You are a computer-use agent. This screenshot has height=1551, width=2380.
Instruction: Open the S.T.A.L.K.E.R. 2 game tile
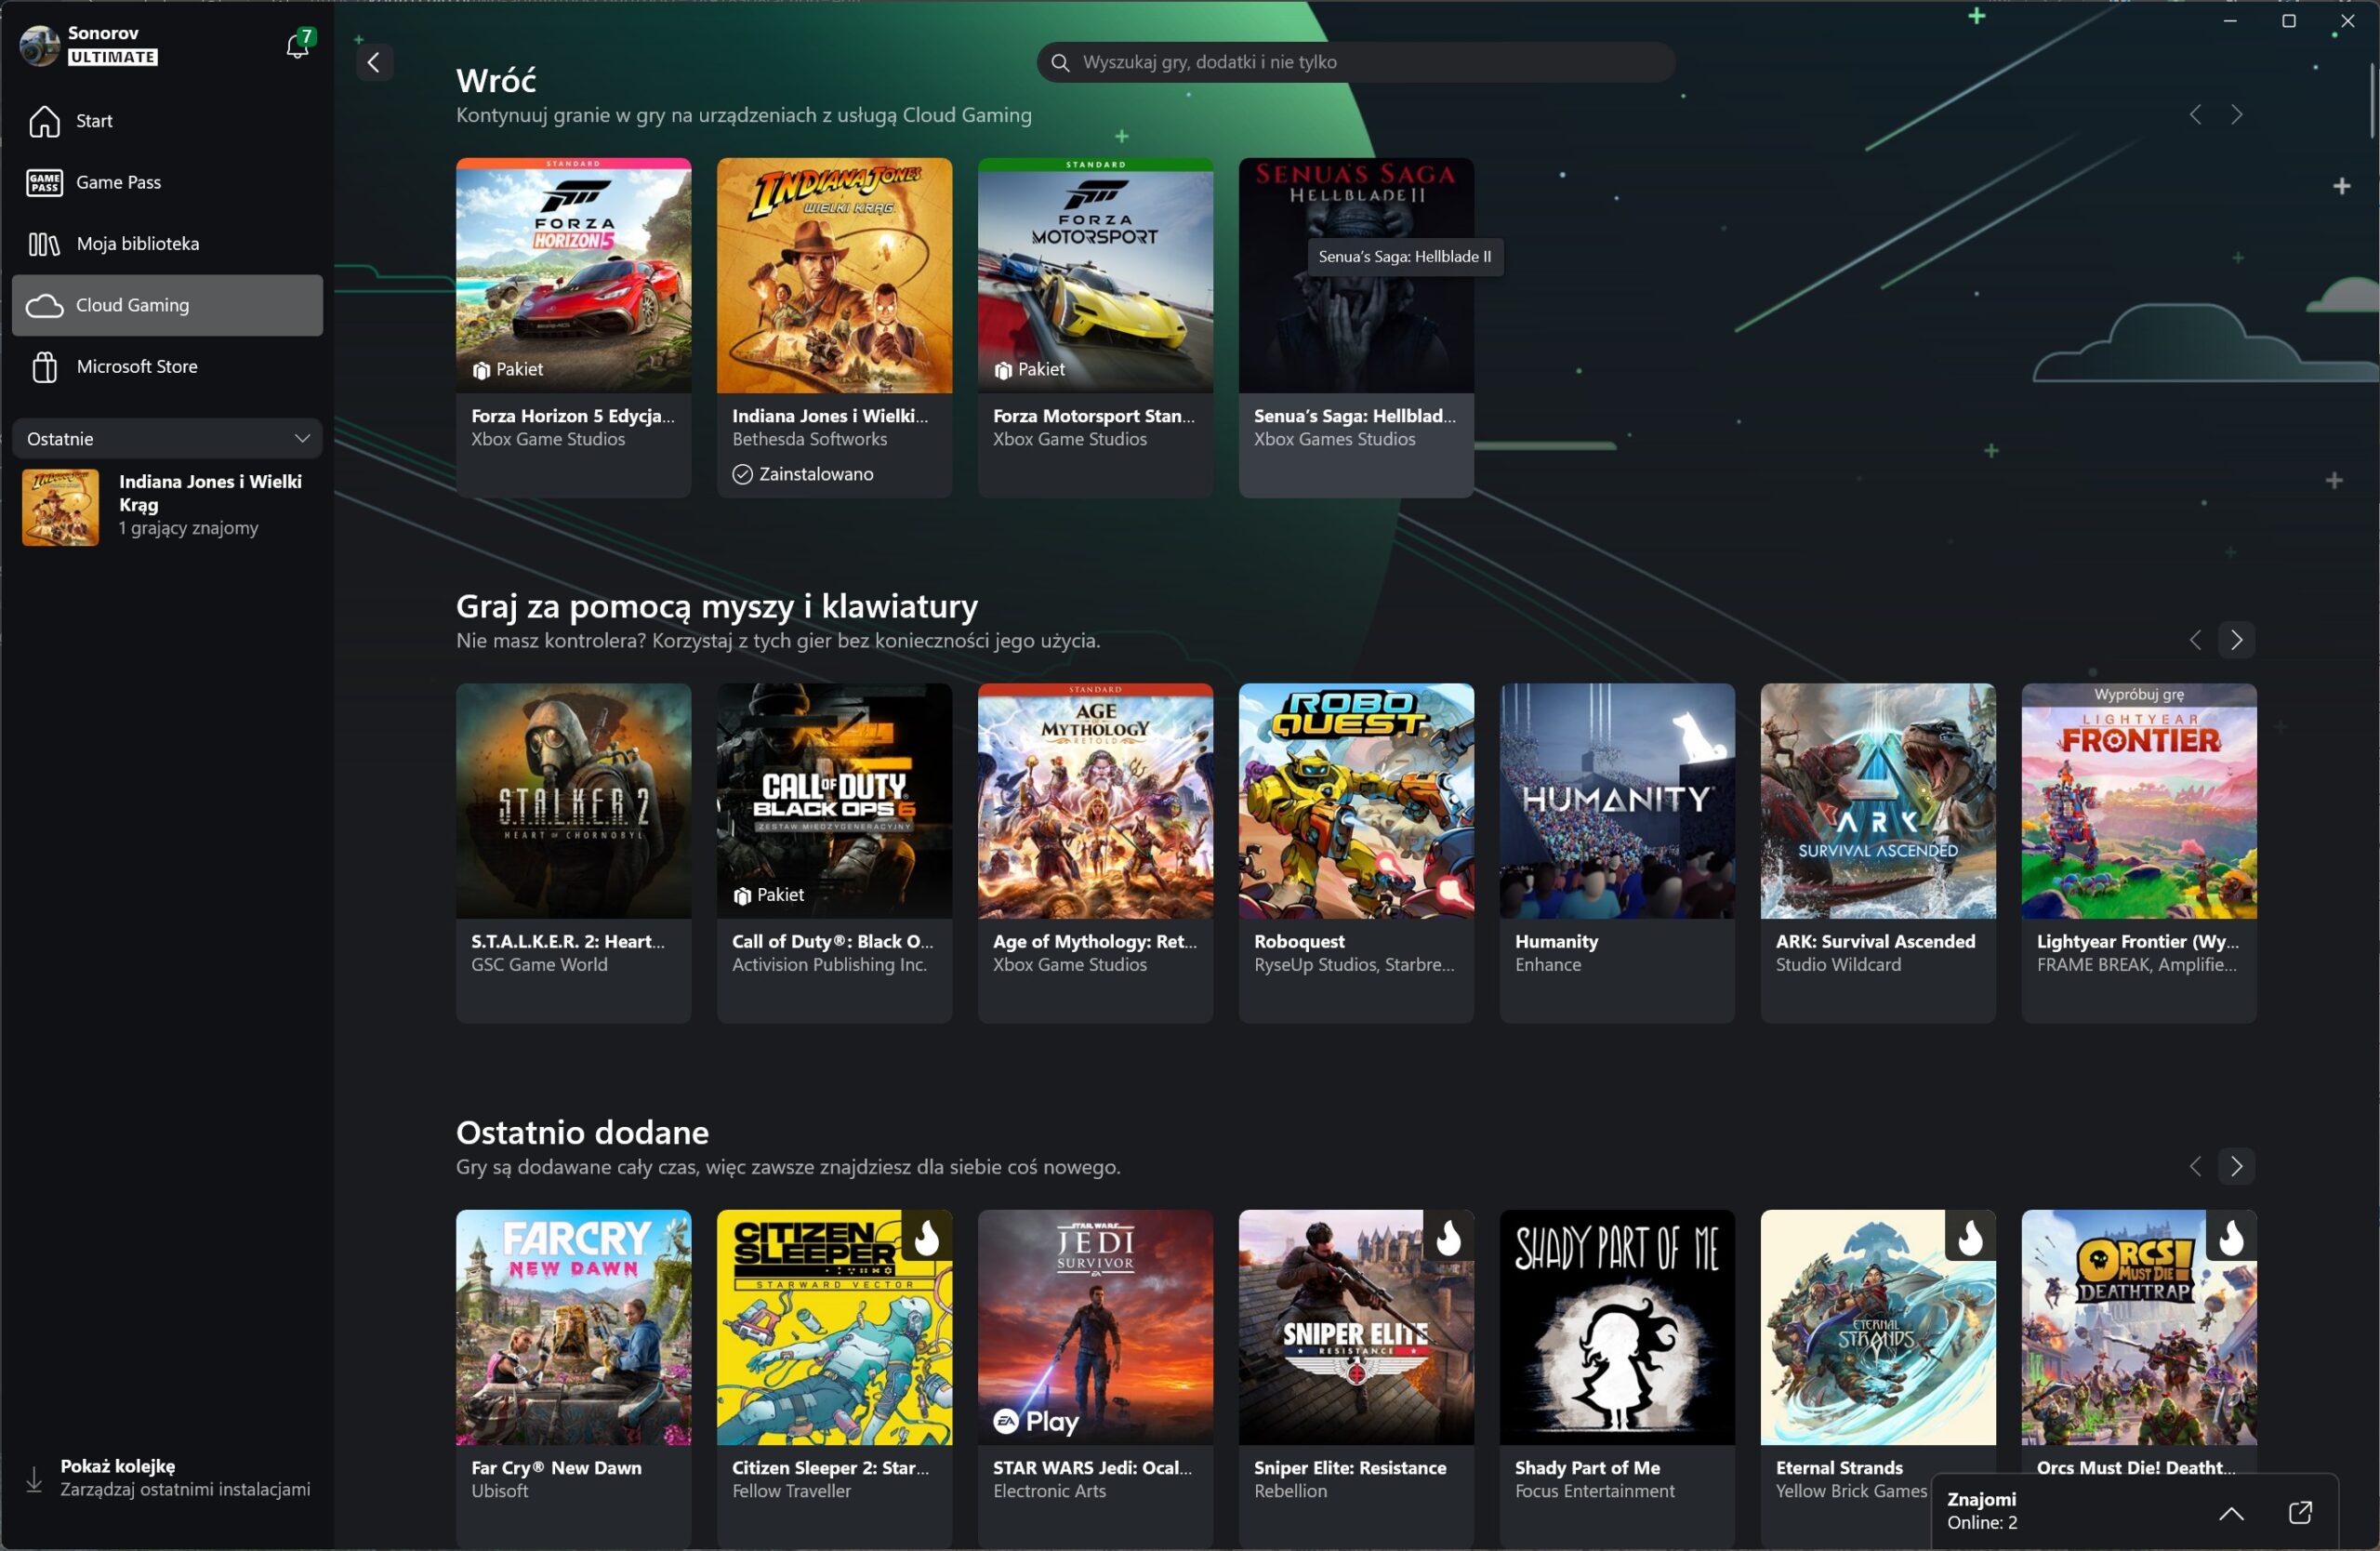(x=573, y=800)
